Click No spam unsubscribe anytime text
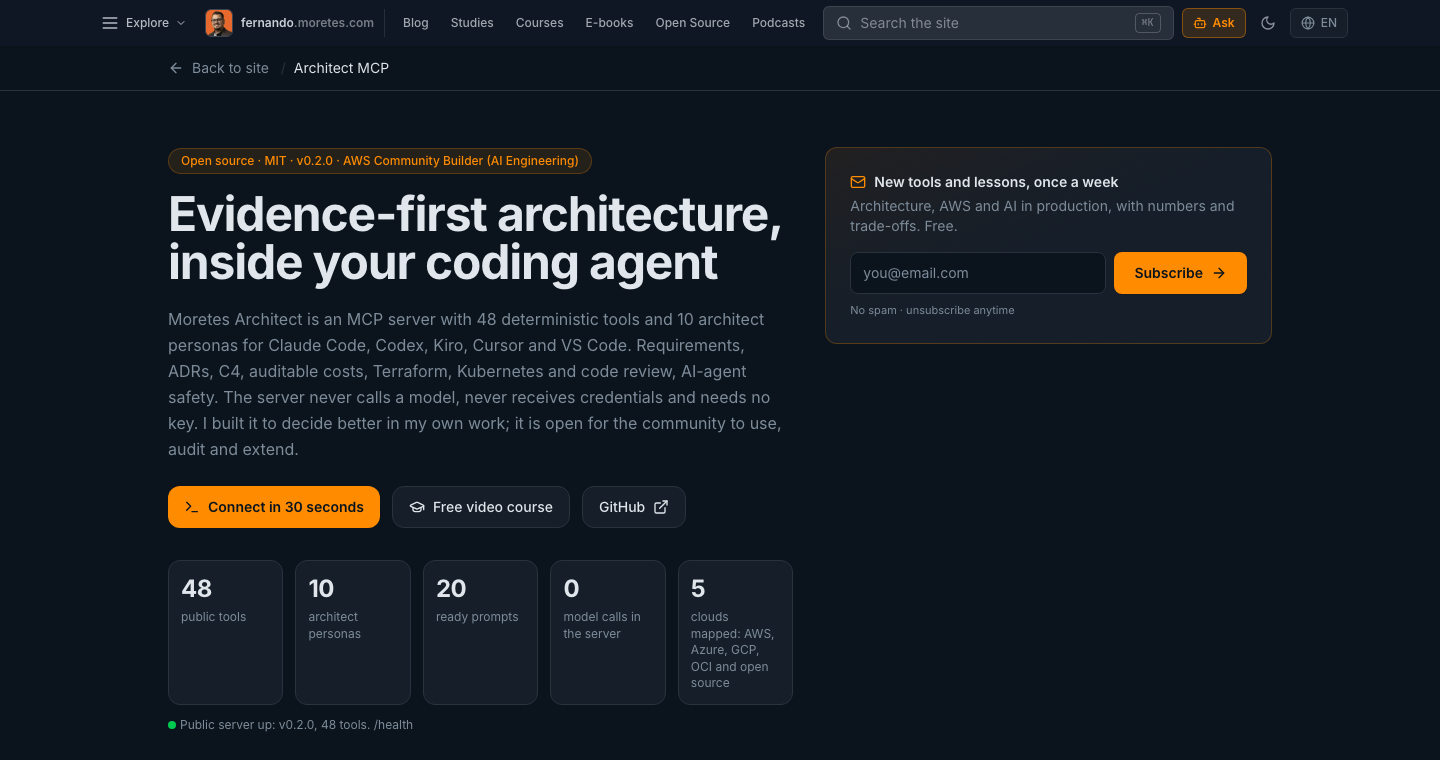Screen dimensions: 1440x760 [932, 310]
